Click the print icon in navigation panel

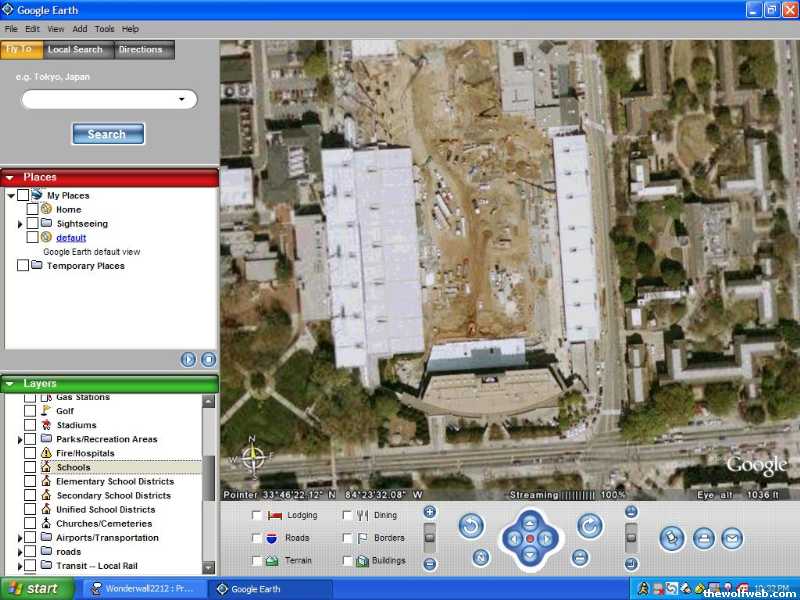click(703, 538)
